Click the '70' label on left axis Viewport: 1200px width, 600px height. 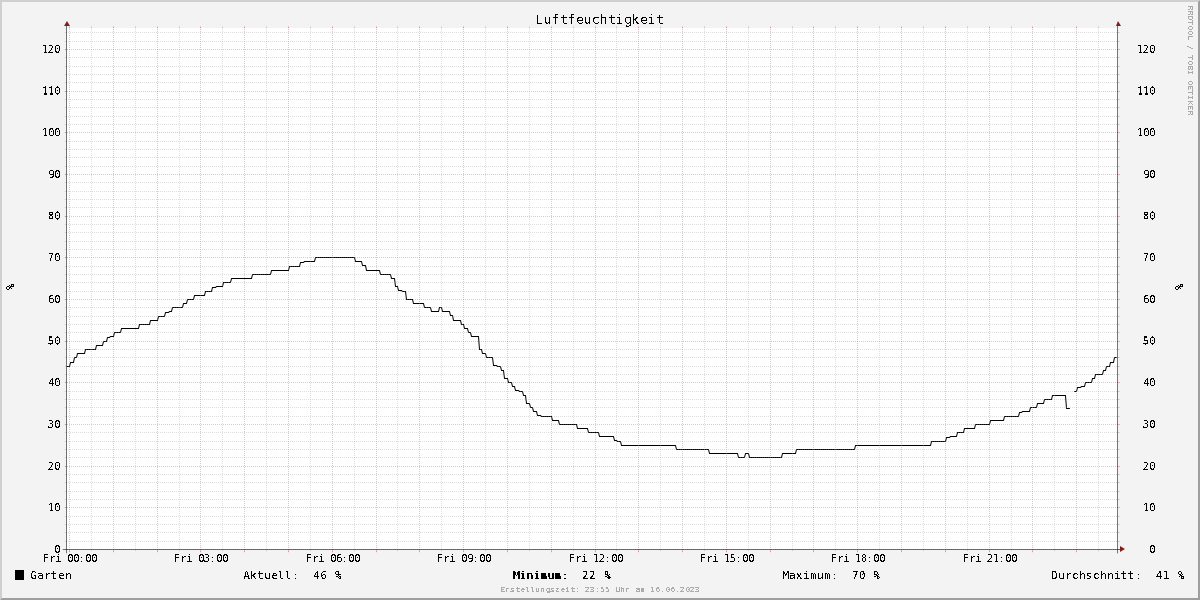[54, 257]
